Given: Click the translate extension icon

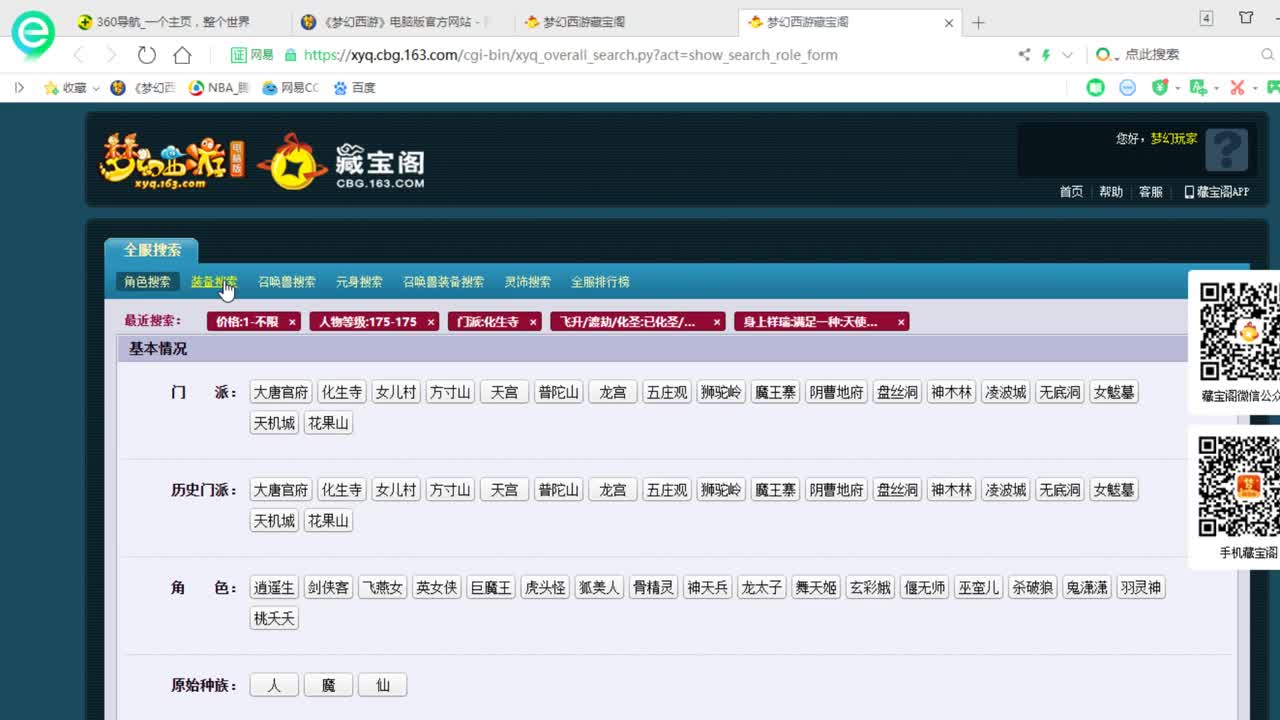Looking at the screenshot, I should click(x=1198, y=88).
